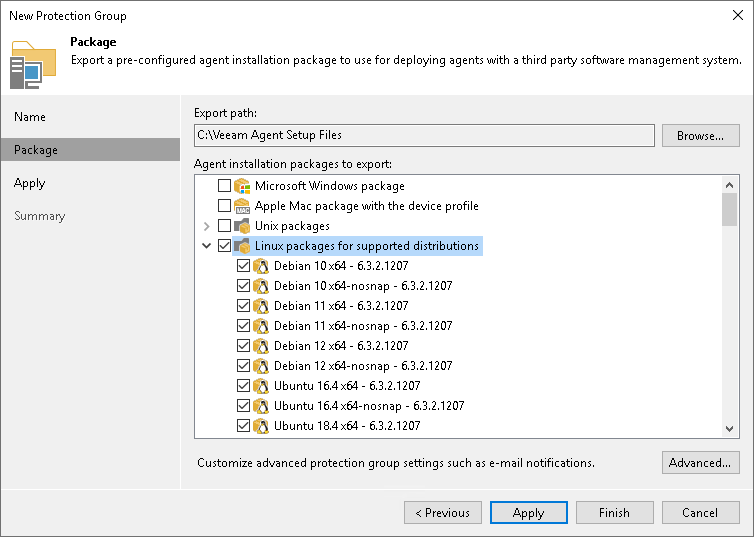Open the Advanced settings button

pyautogui.click(x=700, y=463)
